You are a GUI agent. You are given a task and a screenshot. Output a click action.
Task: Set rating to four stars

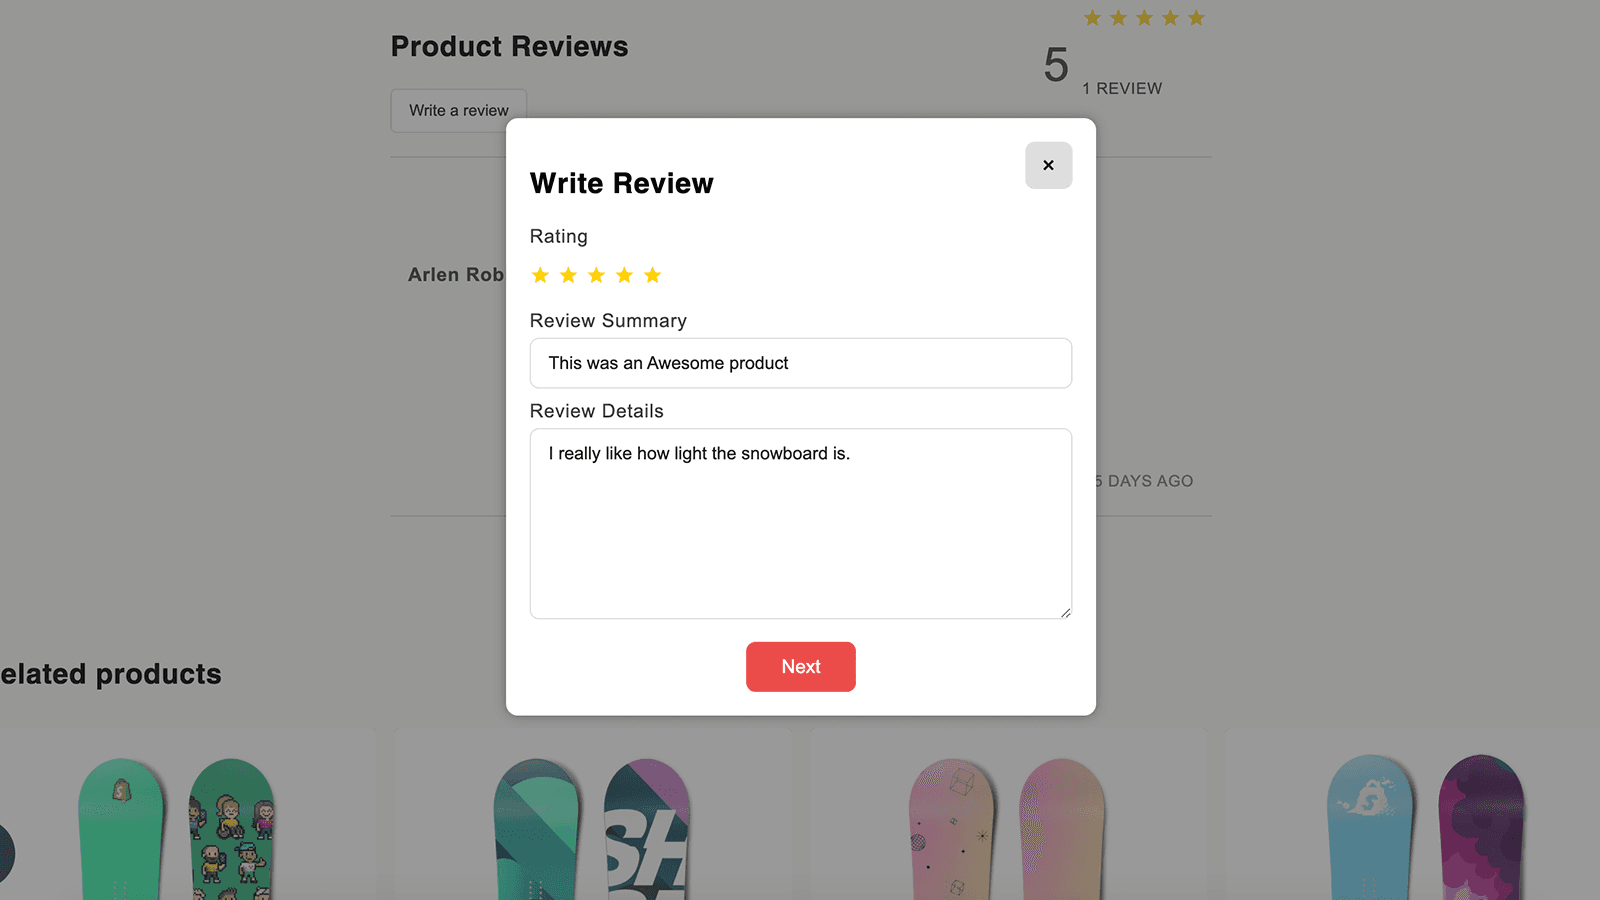pos(624,275)
